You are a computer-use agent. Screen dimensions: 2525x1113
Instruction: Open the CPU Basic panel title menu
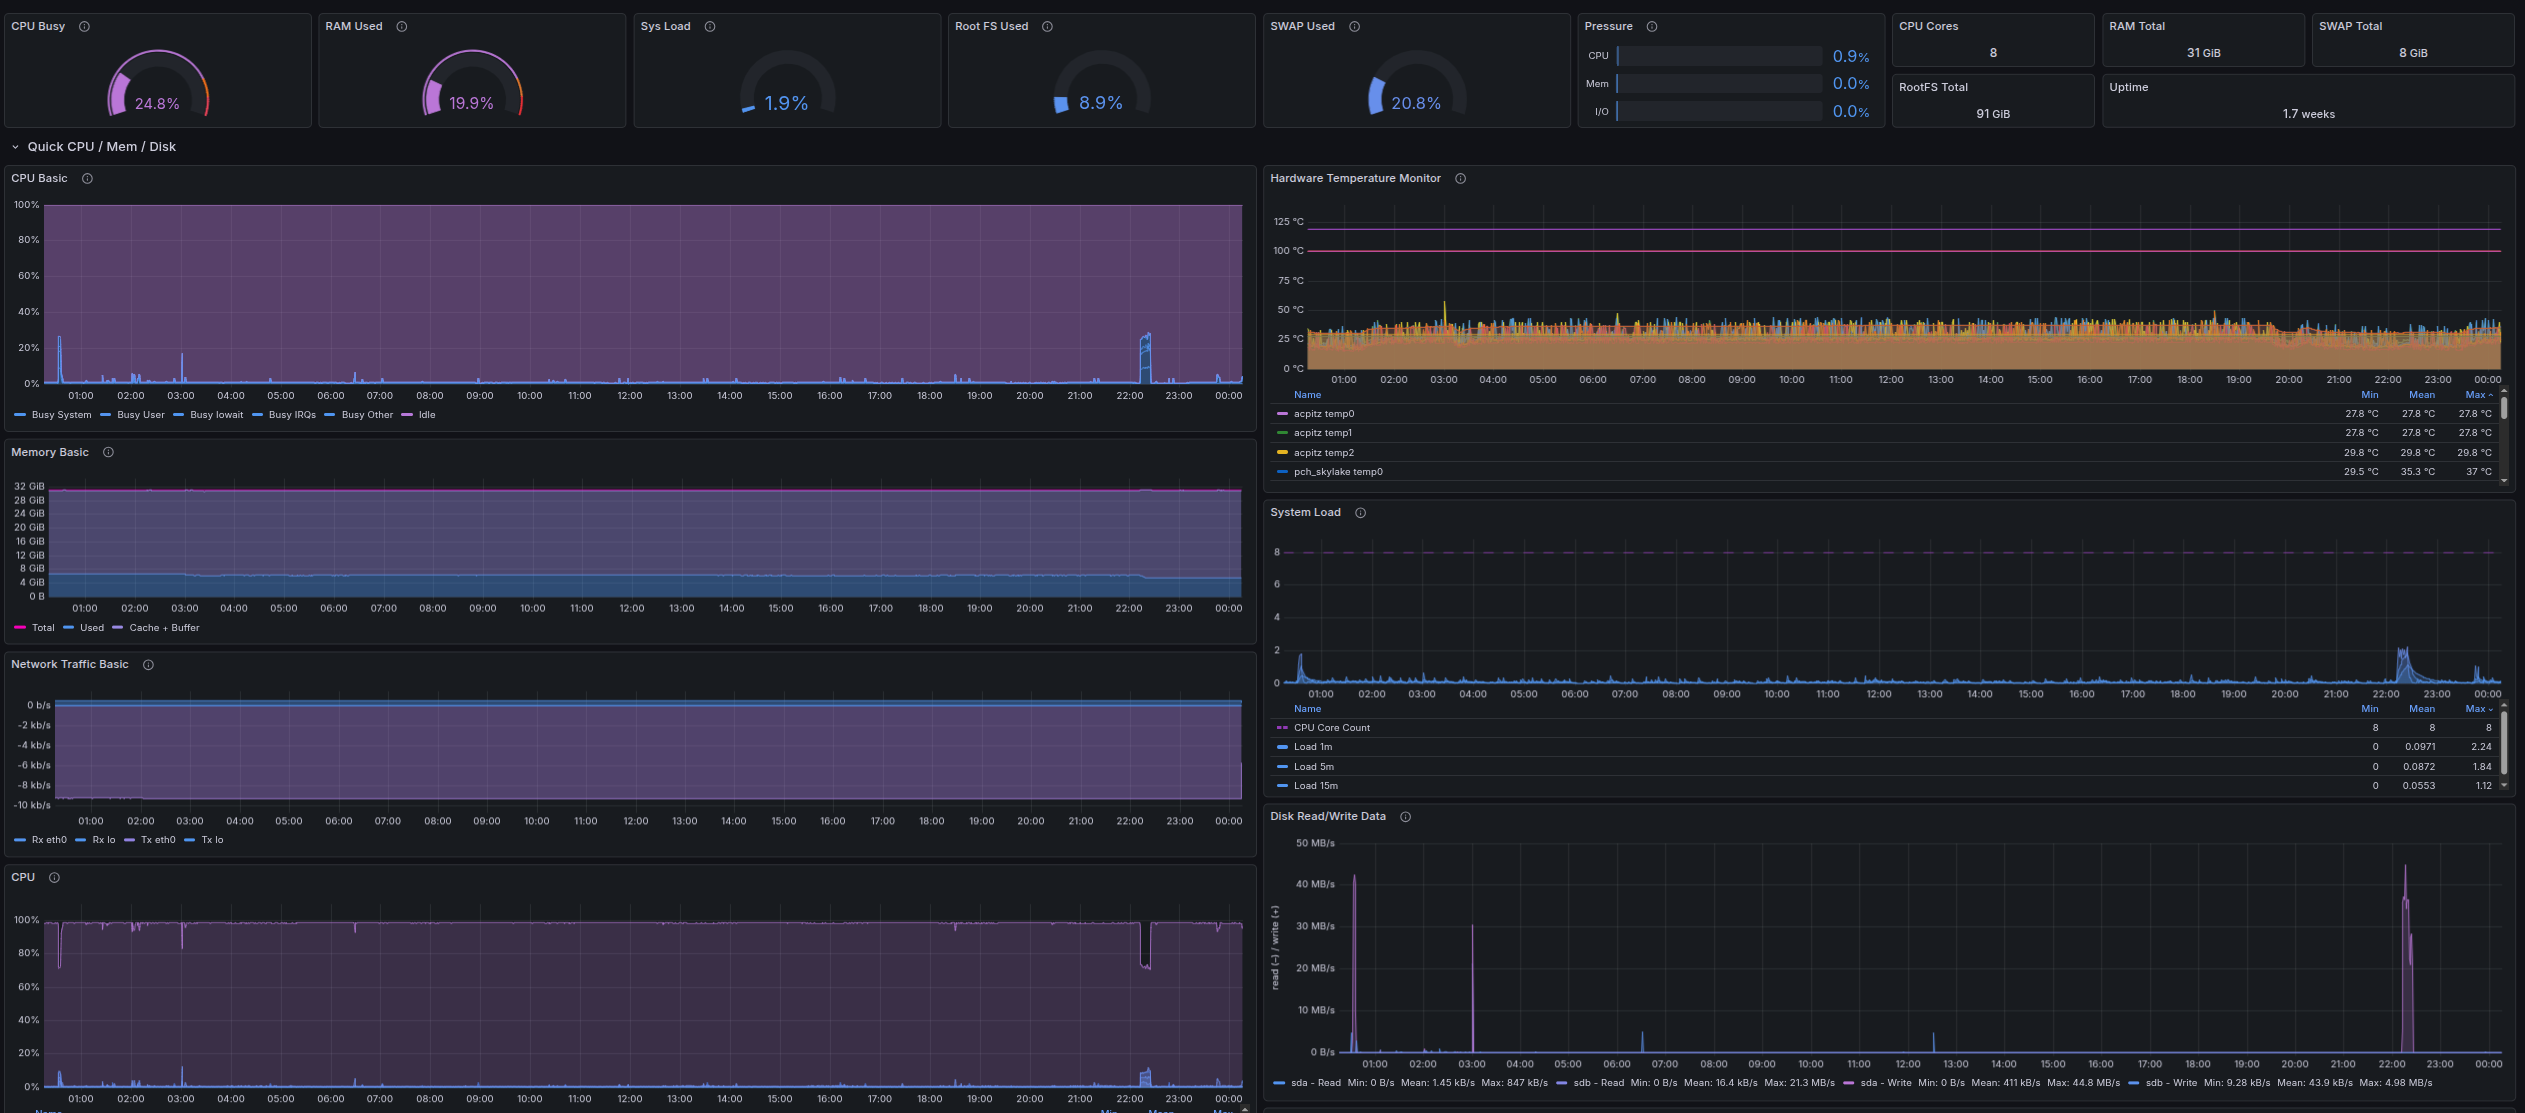click(40, 178)
